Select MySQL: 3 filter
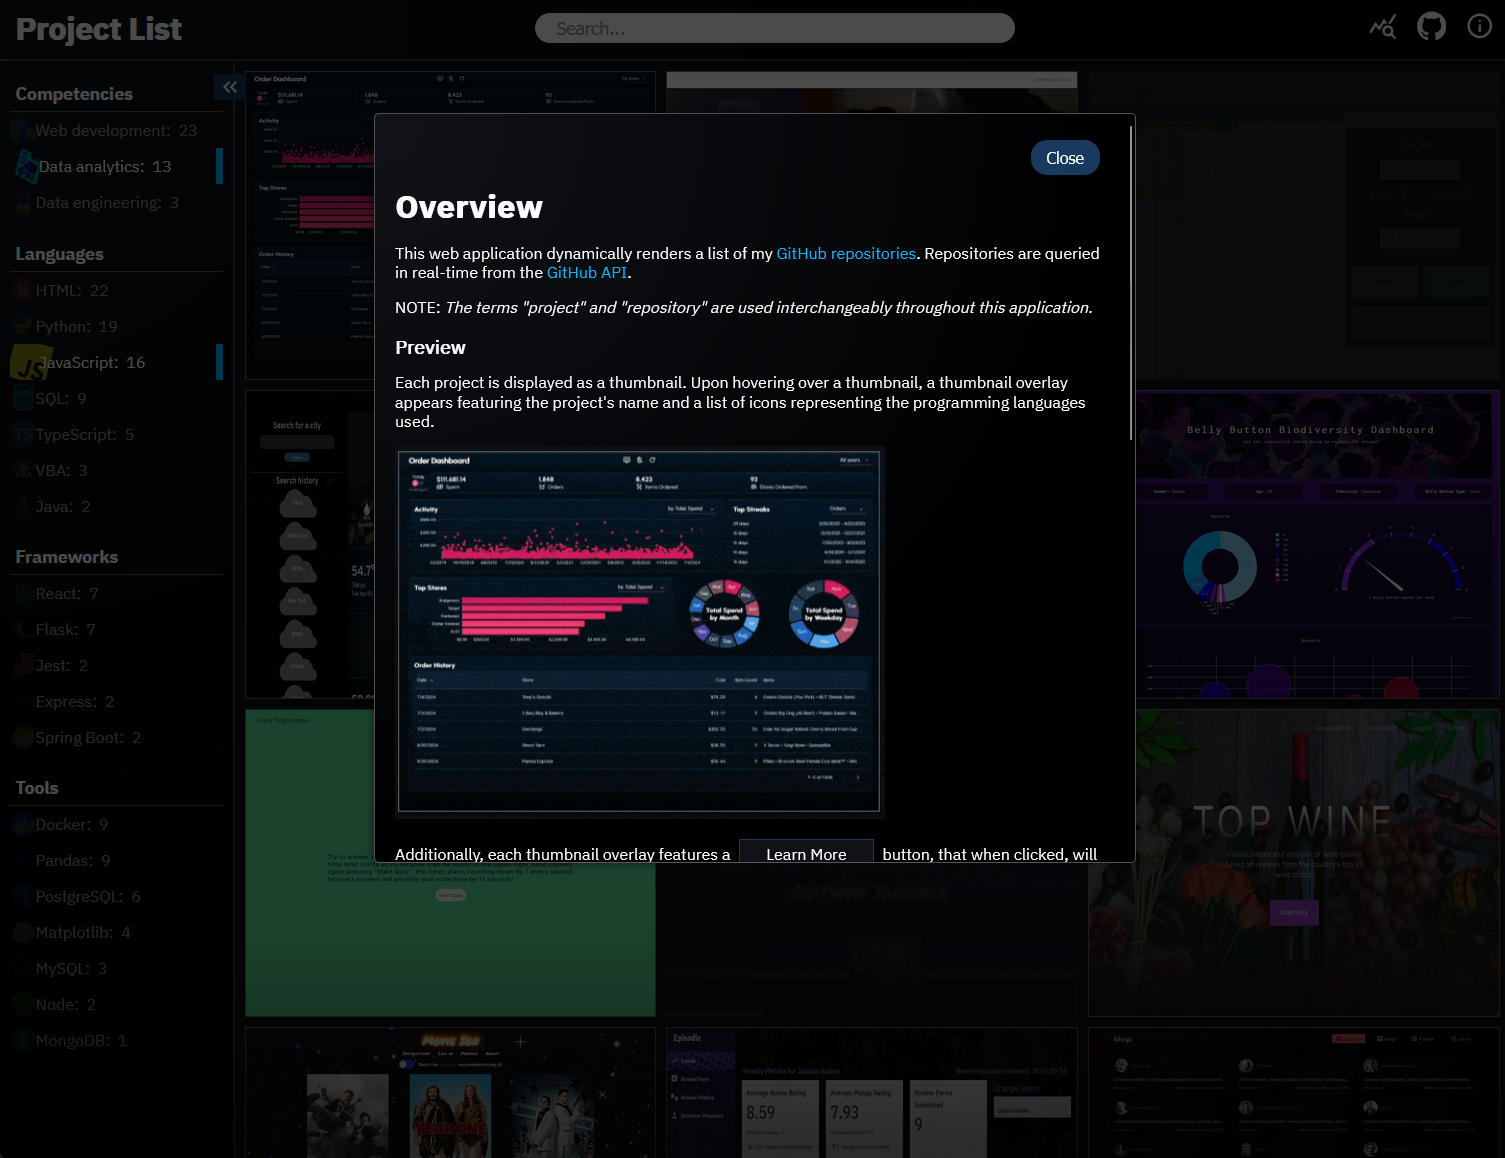This screenshot has width=1505, height=1158. coord(116,969)
